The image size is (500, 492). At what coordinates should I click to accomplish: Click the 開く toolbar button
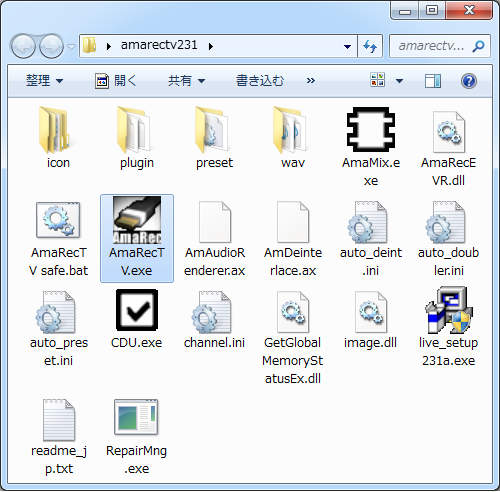coord(116,81)
